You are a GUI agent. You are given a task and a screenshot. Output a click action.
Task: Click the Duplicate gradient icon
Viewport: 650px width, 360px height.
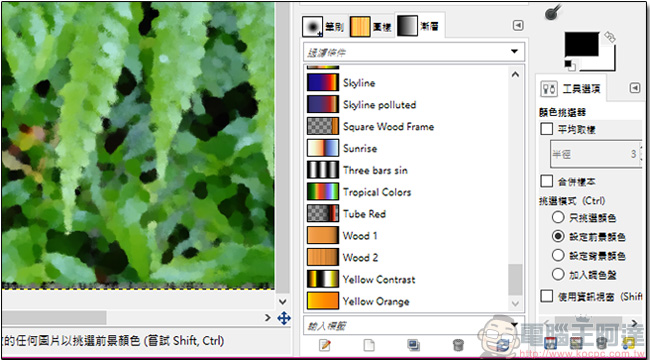tap(414, 345)
